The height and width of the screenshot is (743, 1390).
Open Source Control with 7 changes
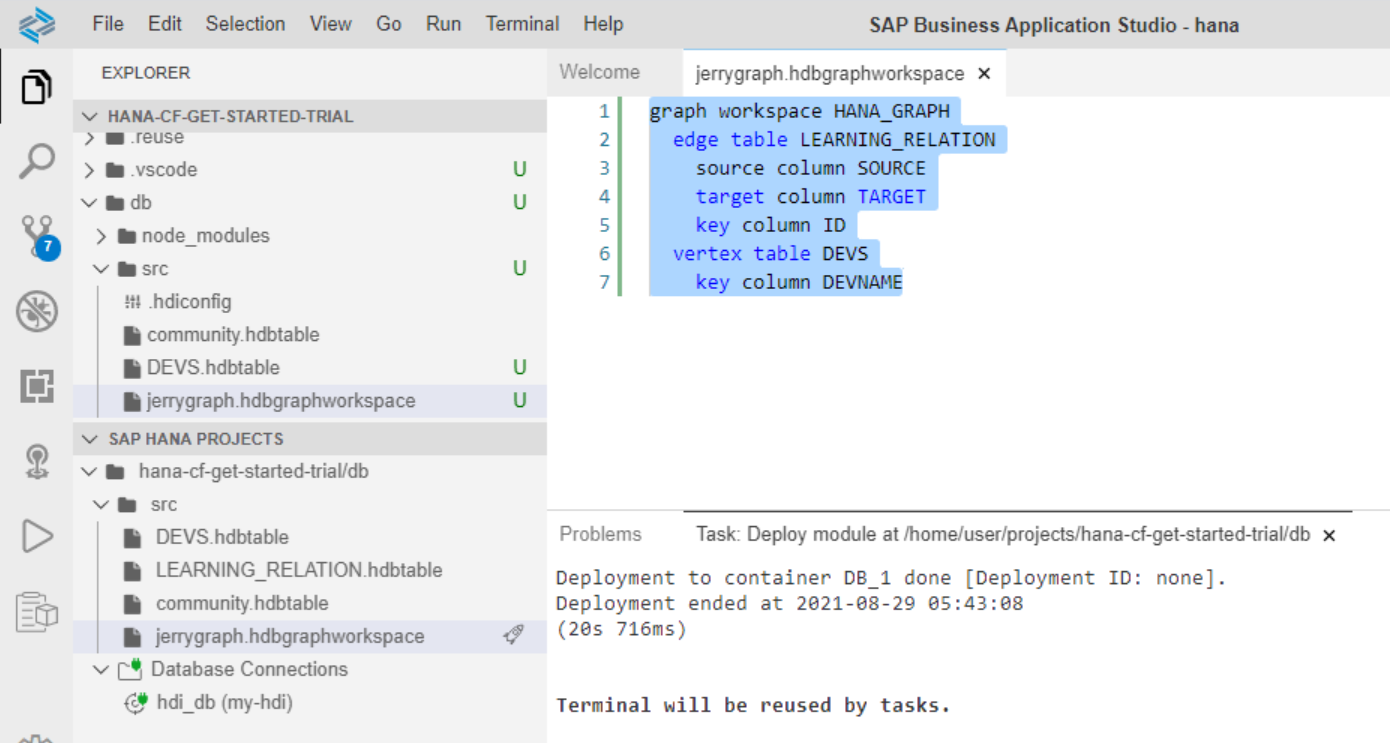click(x=38, y=237)
